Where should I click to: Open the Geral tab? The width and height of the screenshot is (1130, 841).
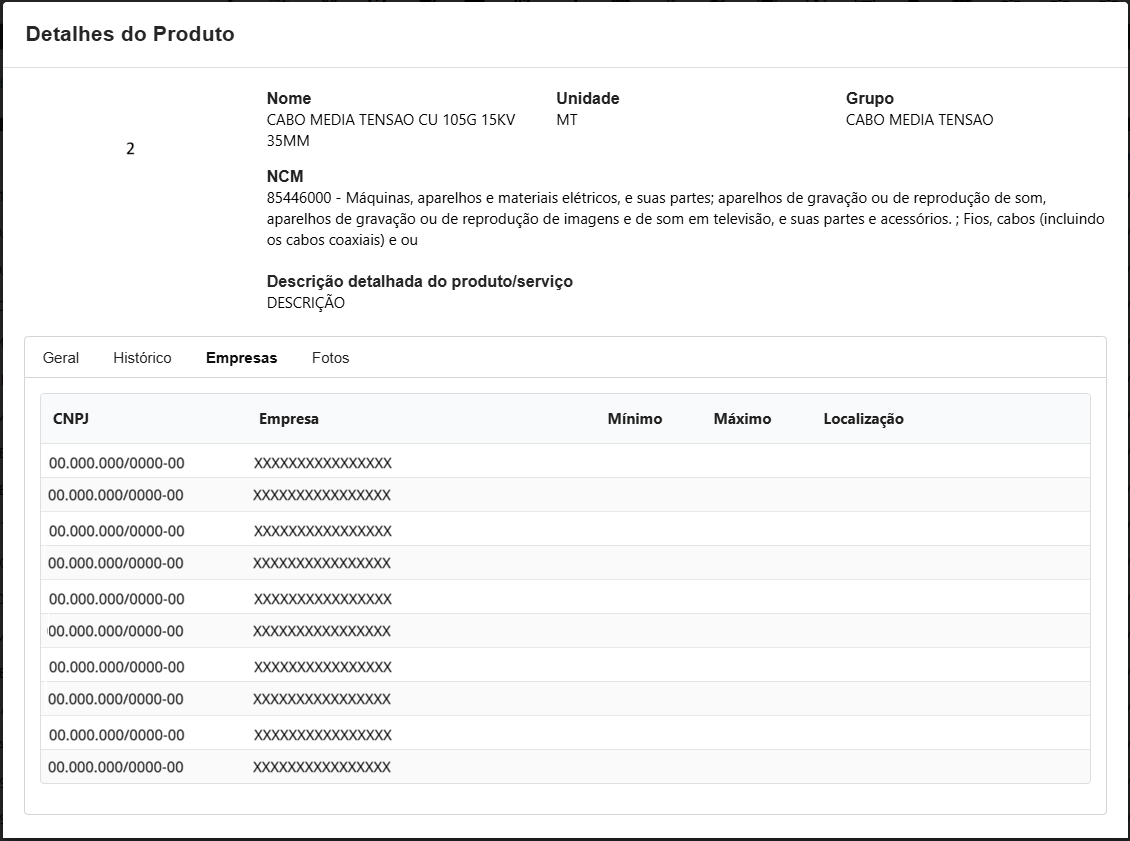coord(61,358)
